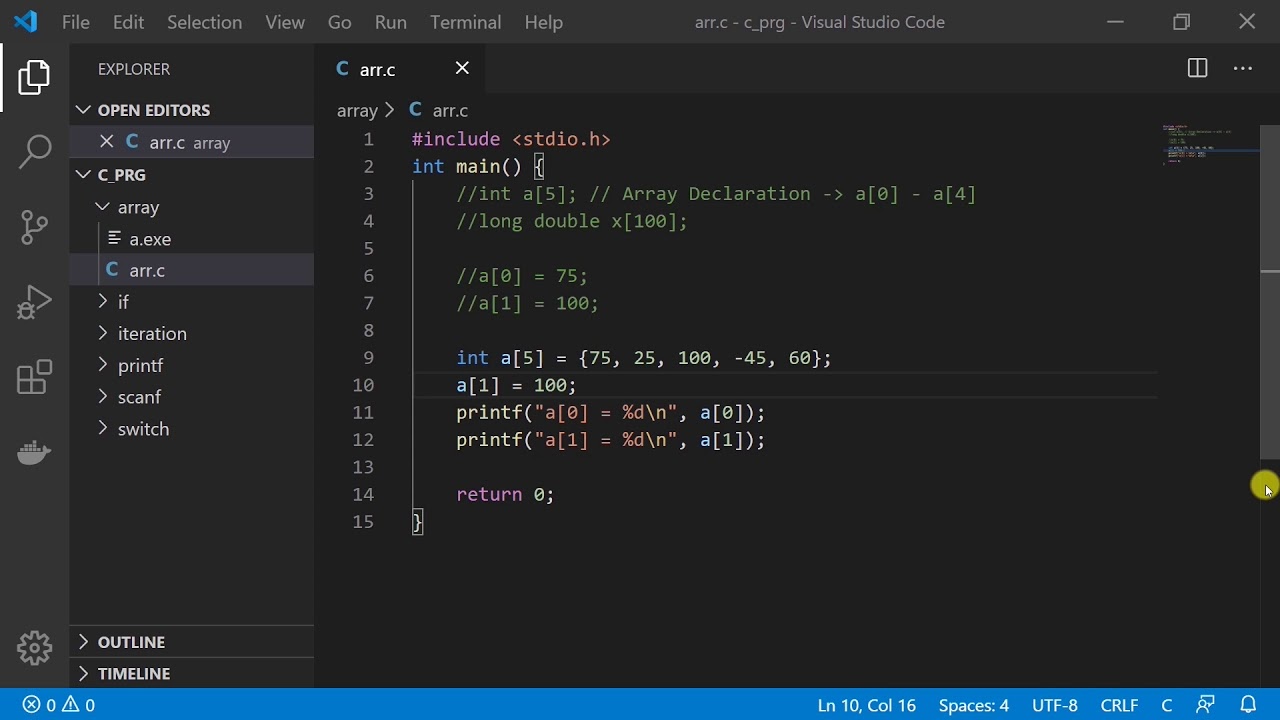Click the '//long double x[100];' comment
Screen dimensions: 1280x720
coord(572,221)
